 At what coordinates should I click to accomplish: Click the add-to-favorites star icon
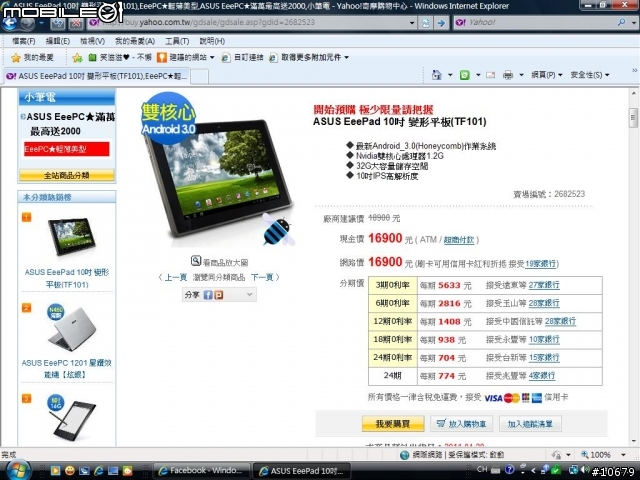(77, 58)
